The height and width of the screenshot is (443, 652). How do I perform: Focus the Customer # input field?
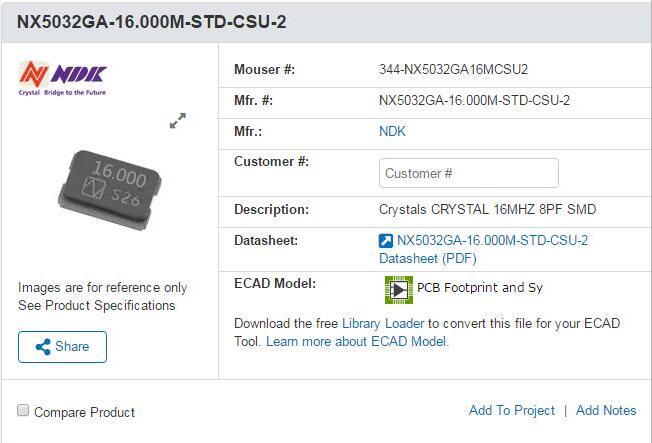[468, 173]
